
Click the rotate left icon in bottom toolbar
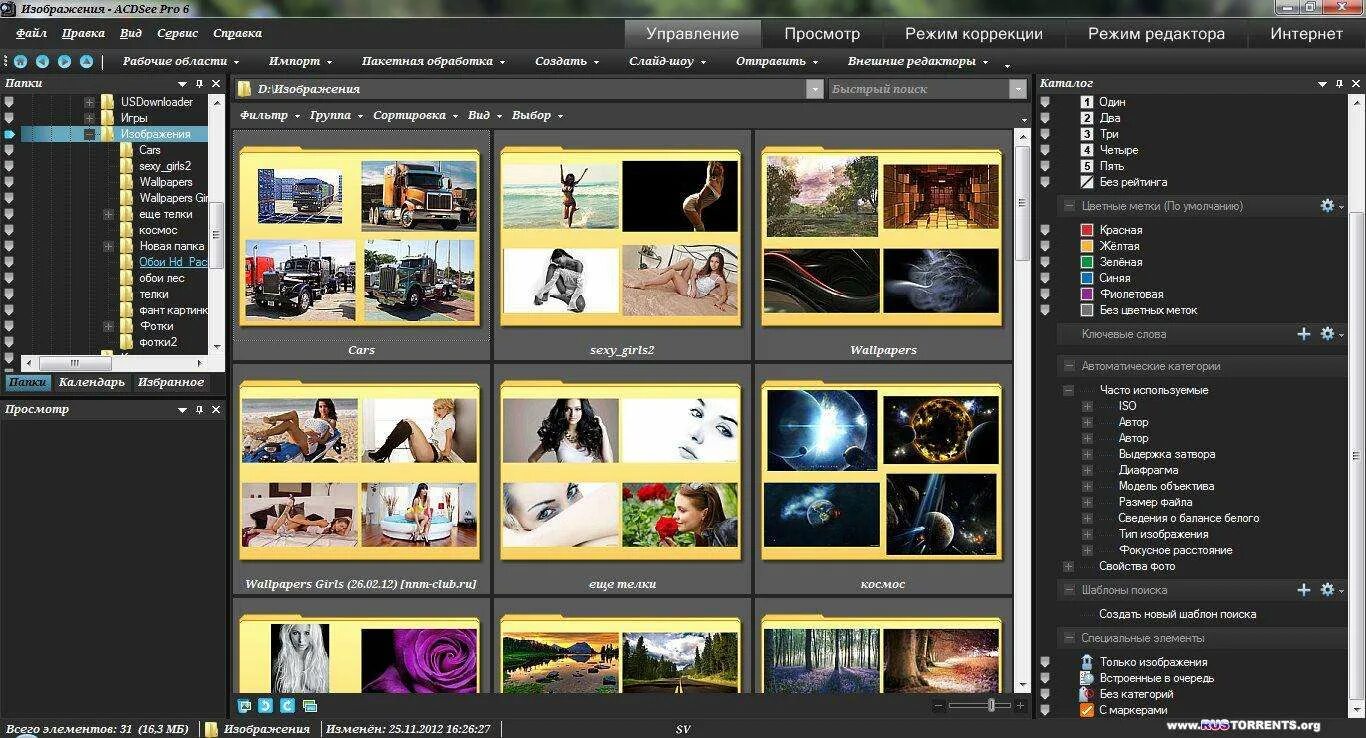coord(266,705)
